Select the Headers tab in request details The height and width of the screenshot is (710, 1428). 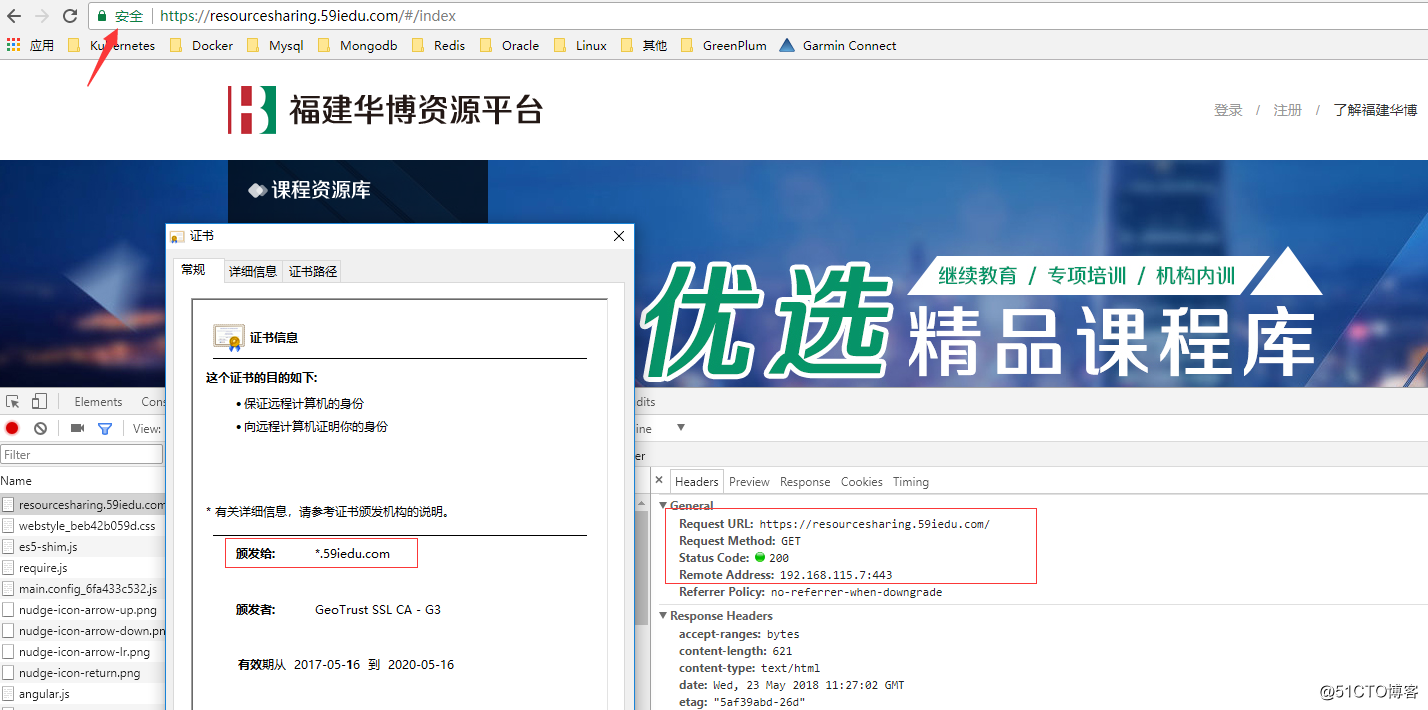(697, 482)
